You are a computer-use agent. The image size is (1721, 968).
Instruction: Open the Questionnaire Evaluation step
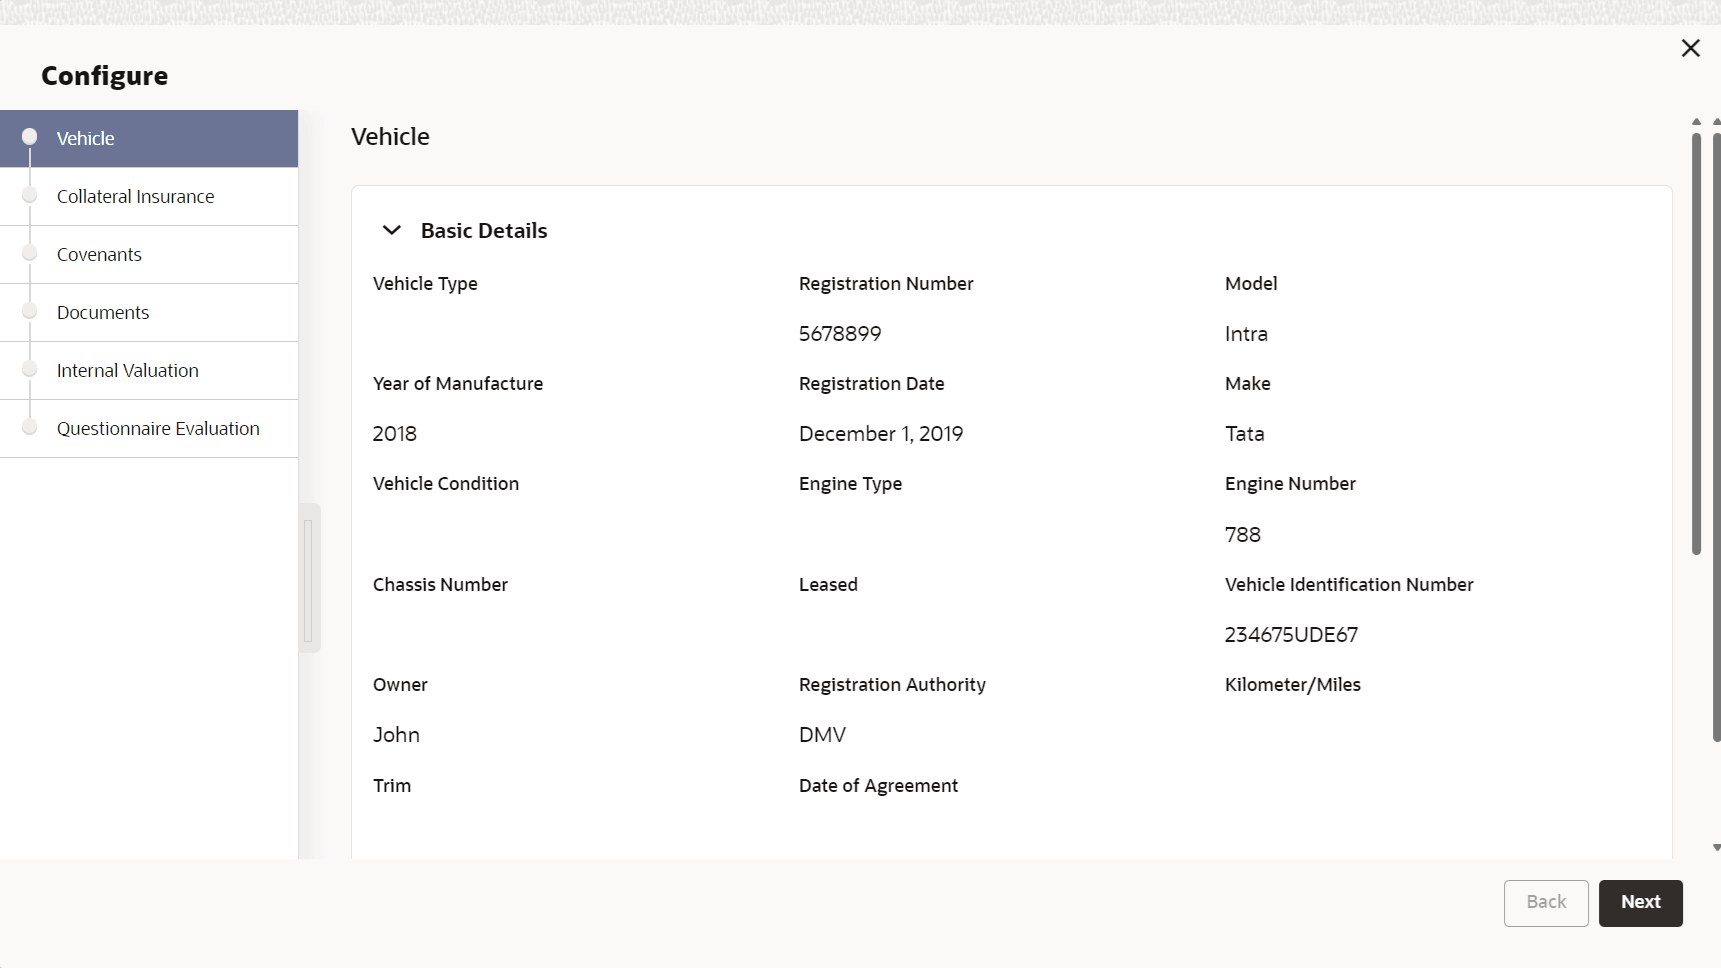coord(149,428)
